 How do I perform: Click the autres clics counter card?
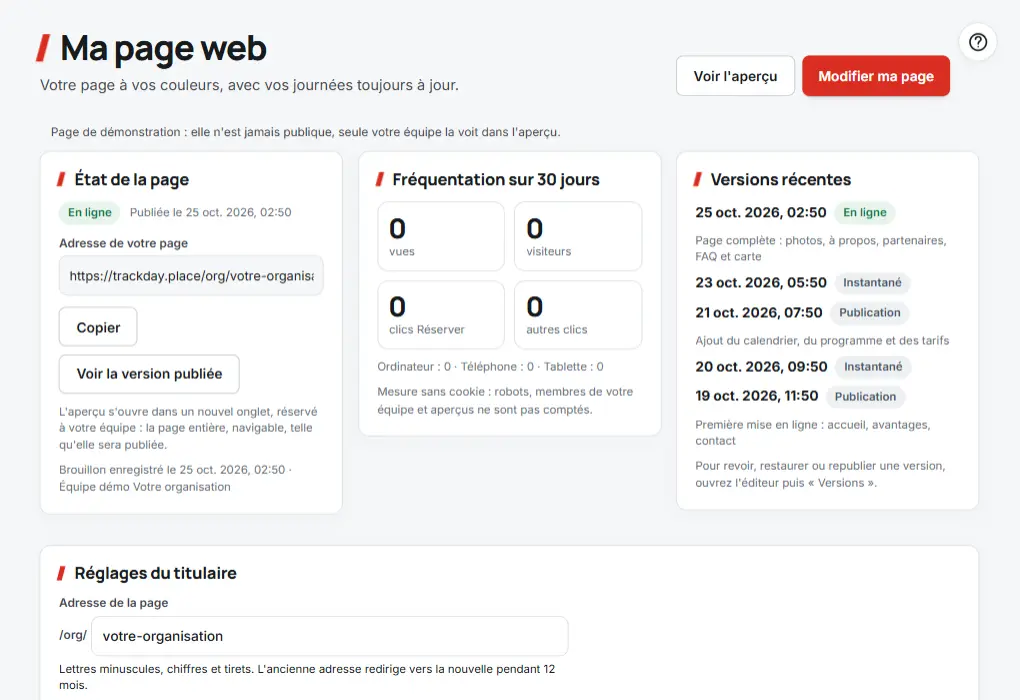(x=578, y=315)
